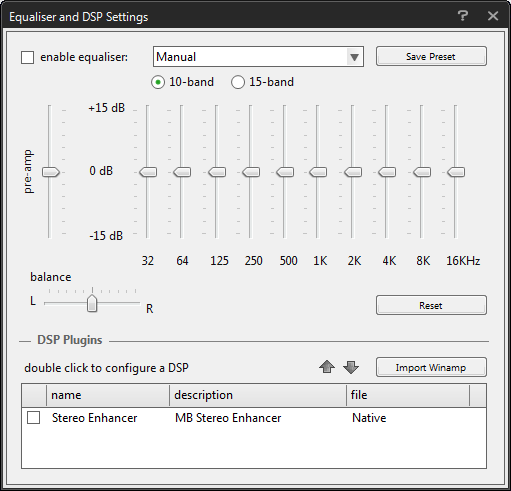
Task: Reset the equaliser with the Reset button
Action: (431, 305)
